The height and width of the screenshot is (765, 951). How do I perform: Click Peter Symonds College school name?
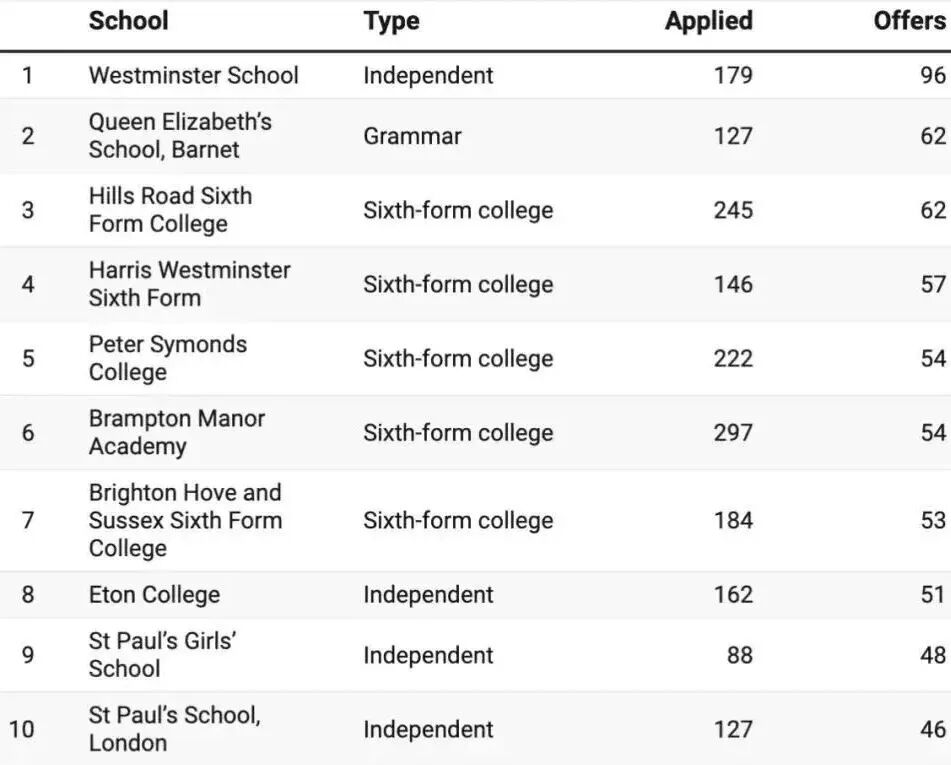[167, 358]
